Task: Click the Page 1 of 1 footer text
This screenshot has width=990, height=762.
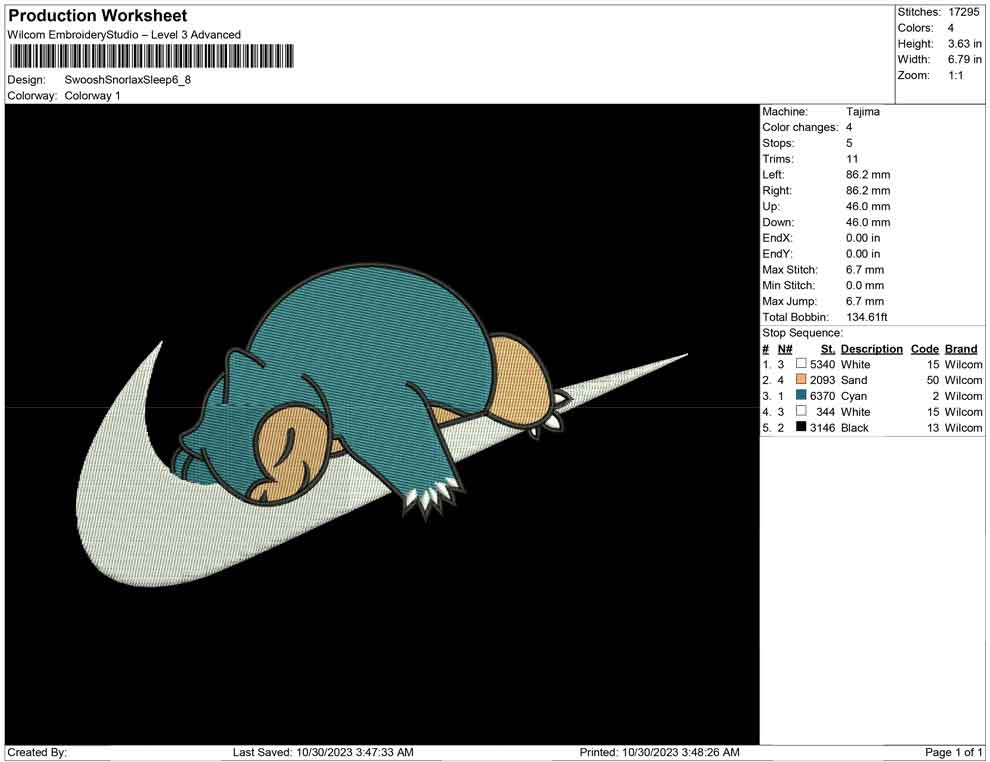Action: [x=954, y=752]
